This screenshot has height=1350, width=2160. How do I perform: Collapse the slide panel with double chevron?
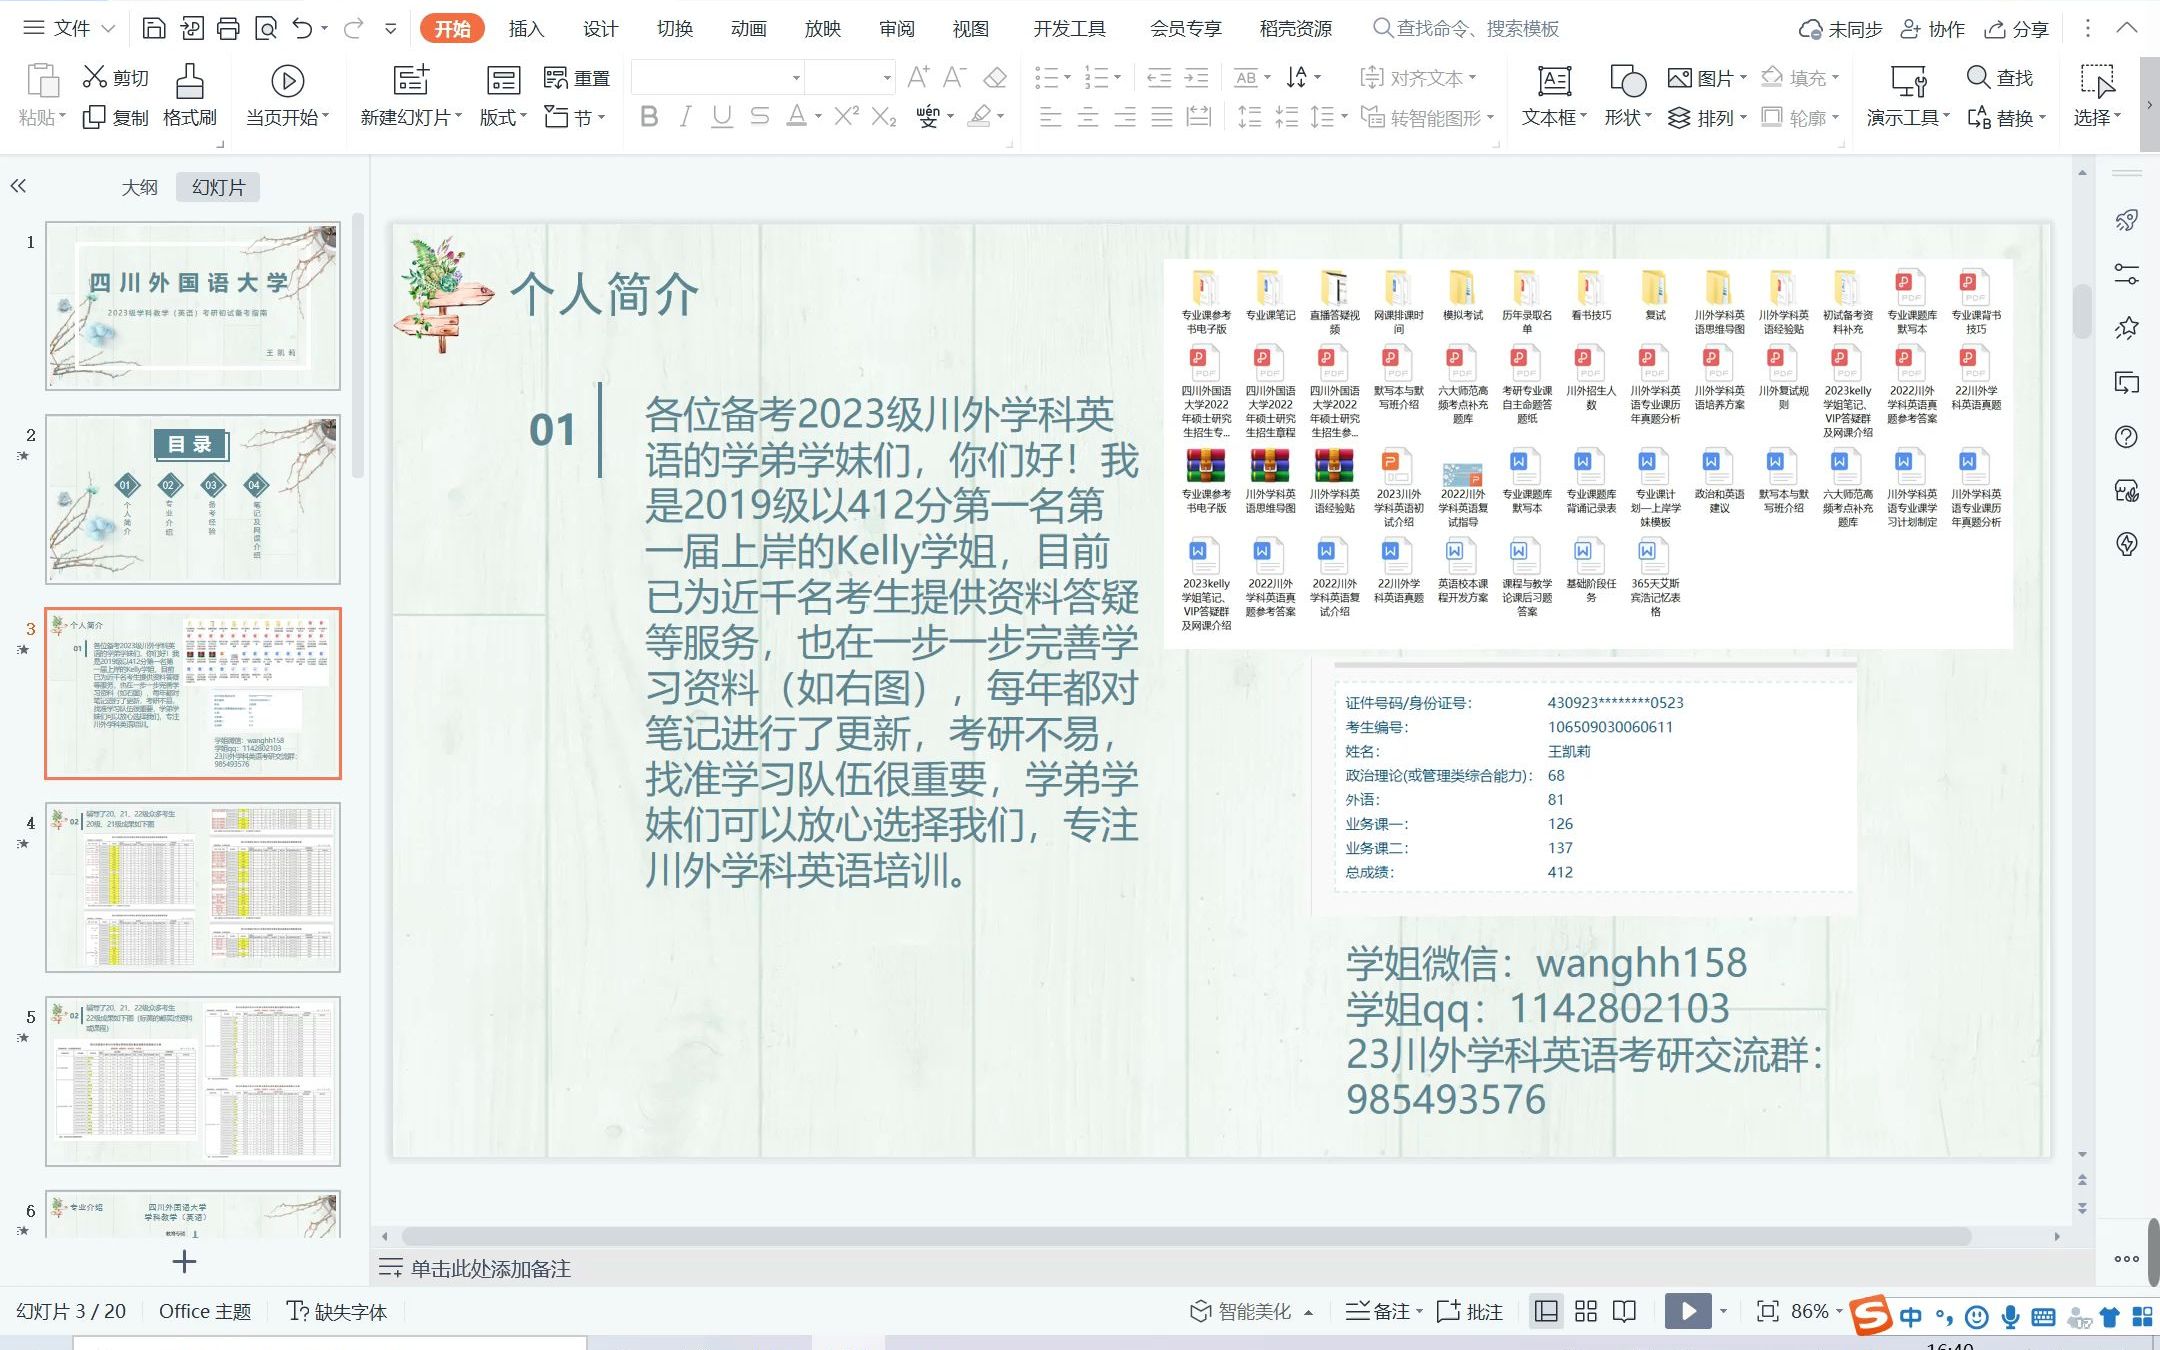[x=18, y=186]
